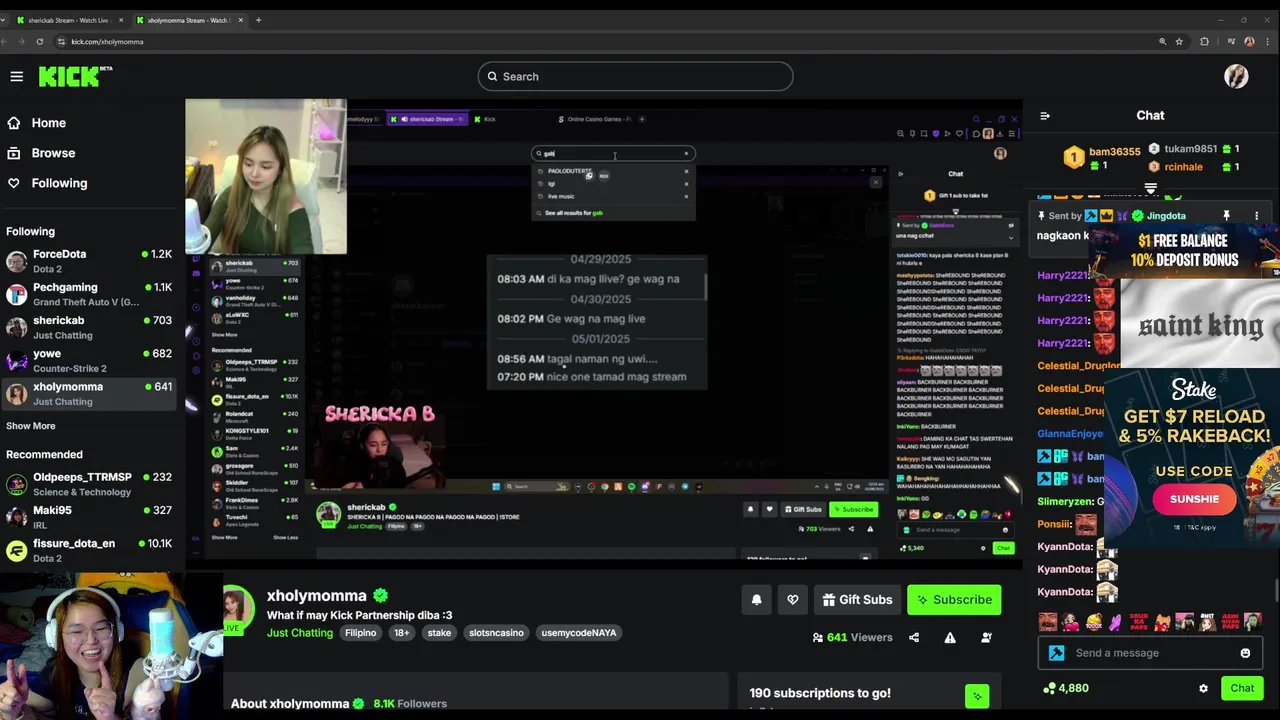Click 8.1K Followers text
Viewport: 1280px width, 720px height.
(x=410, y=704)
